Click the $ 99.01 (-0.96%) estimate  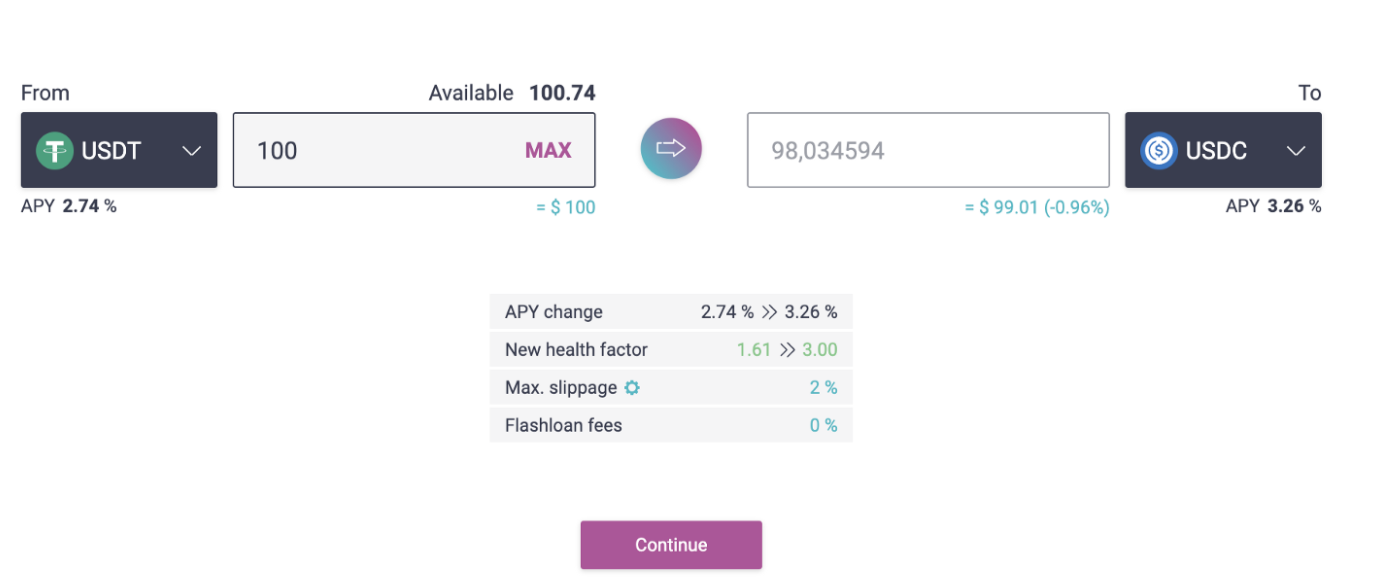1037,208
